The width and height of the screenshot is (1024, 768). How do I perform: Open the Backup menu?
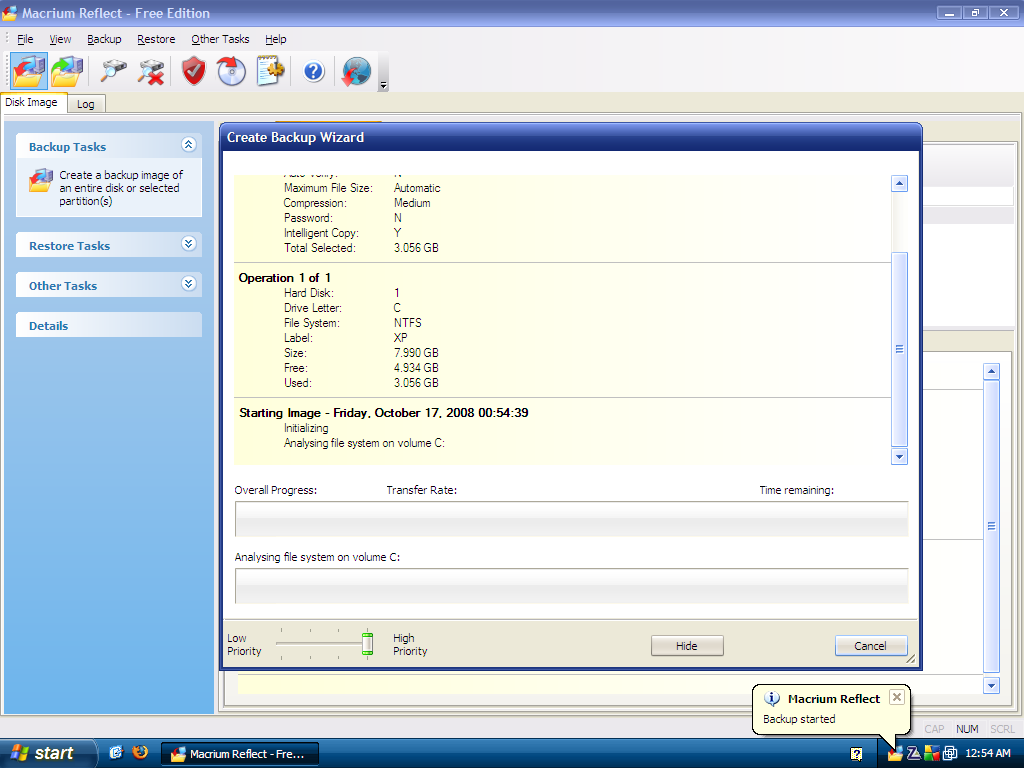coord(104,39)
